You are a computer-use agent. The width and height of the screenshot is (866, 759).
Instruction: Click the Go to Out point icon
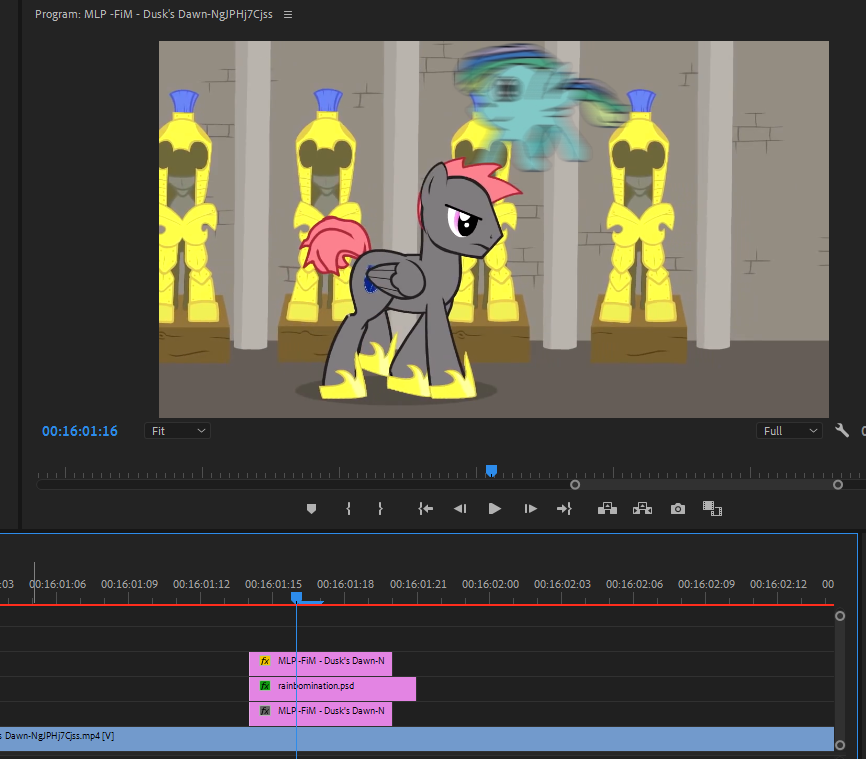(x=564, y=509)
